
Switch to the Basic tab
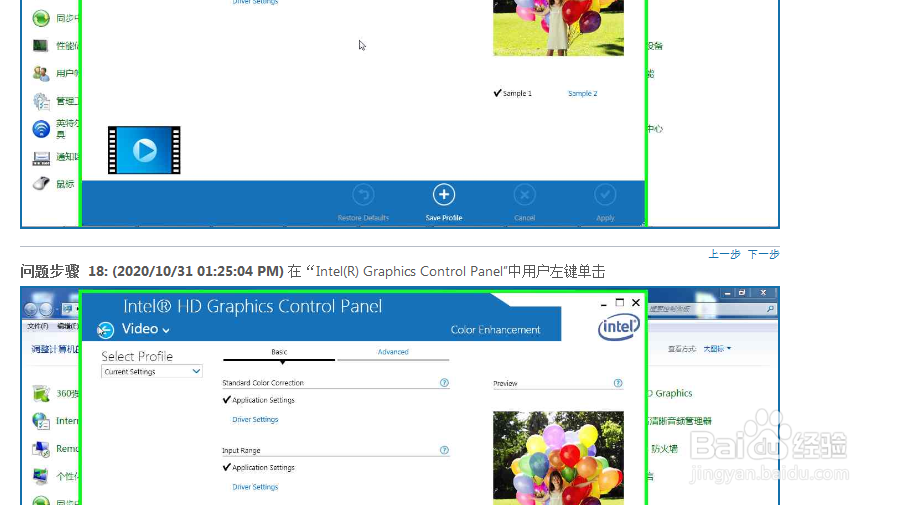[x=279, y=352]
